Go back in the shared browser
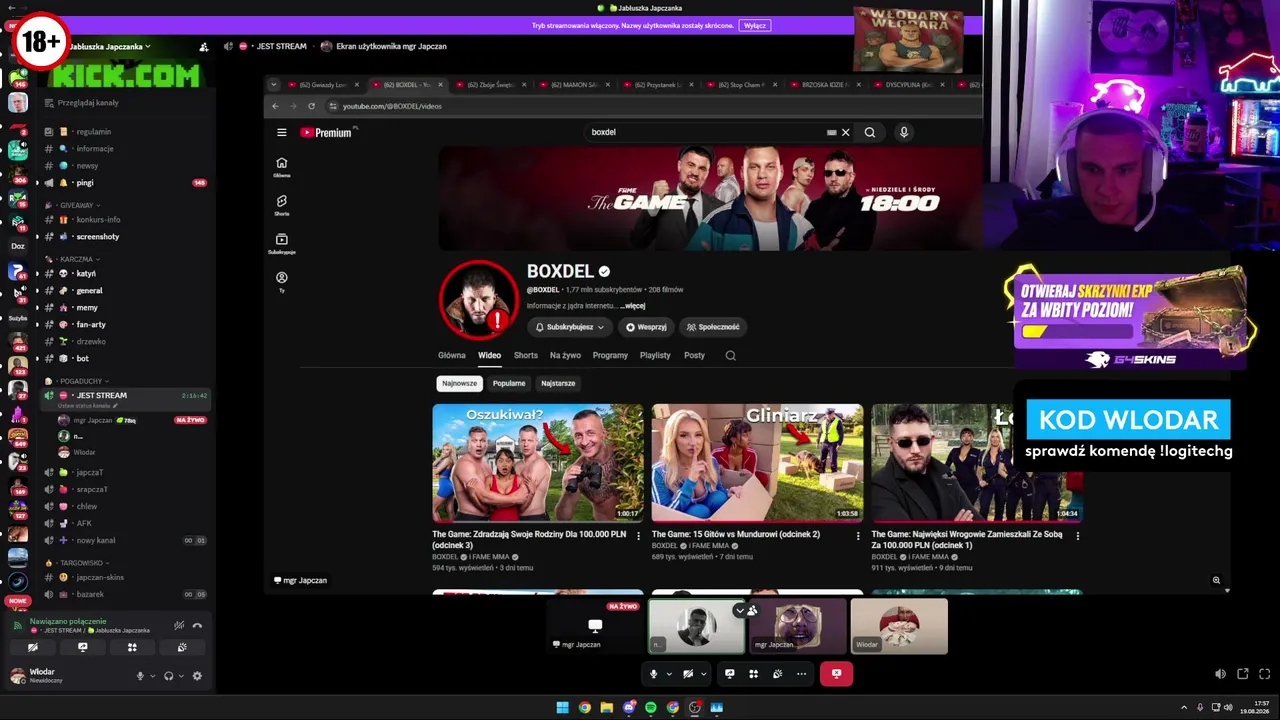 point(276,106)
